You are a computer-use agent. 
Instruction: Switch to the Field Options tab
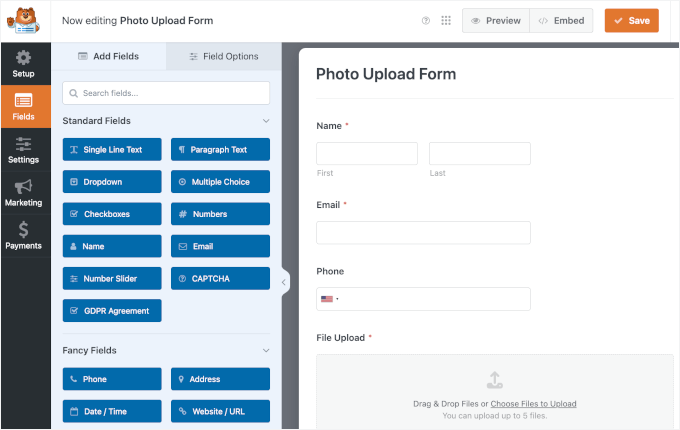[x=224, y=56]
